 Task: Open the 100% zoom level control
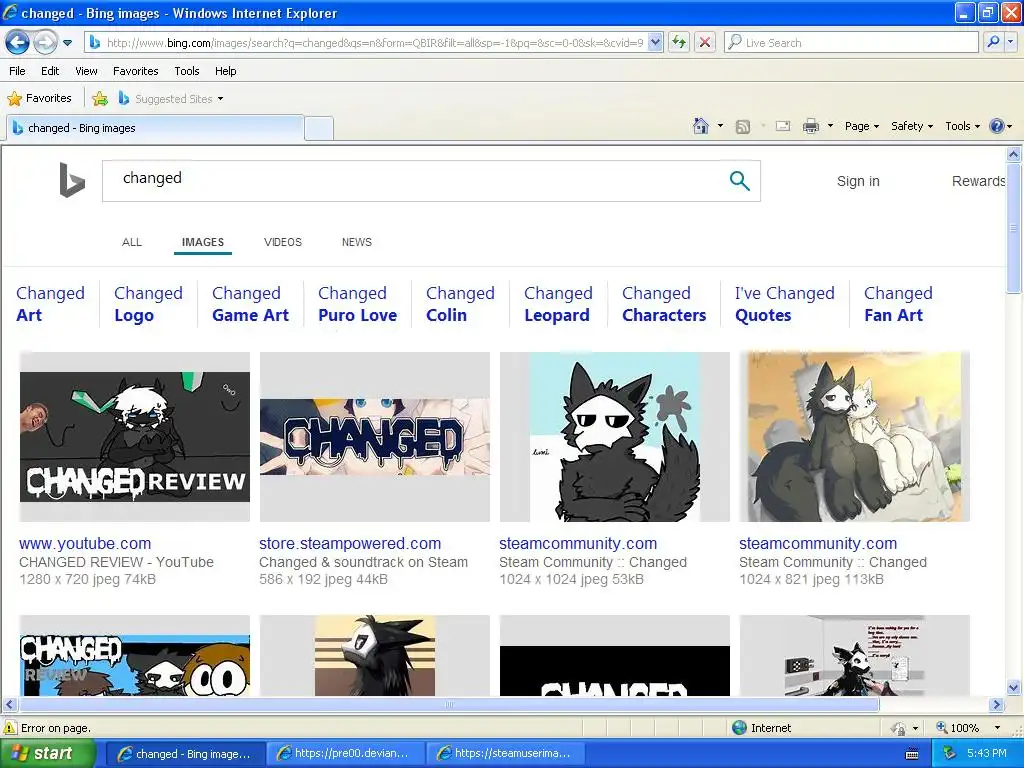(x=968, y=728)
